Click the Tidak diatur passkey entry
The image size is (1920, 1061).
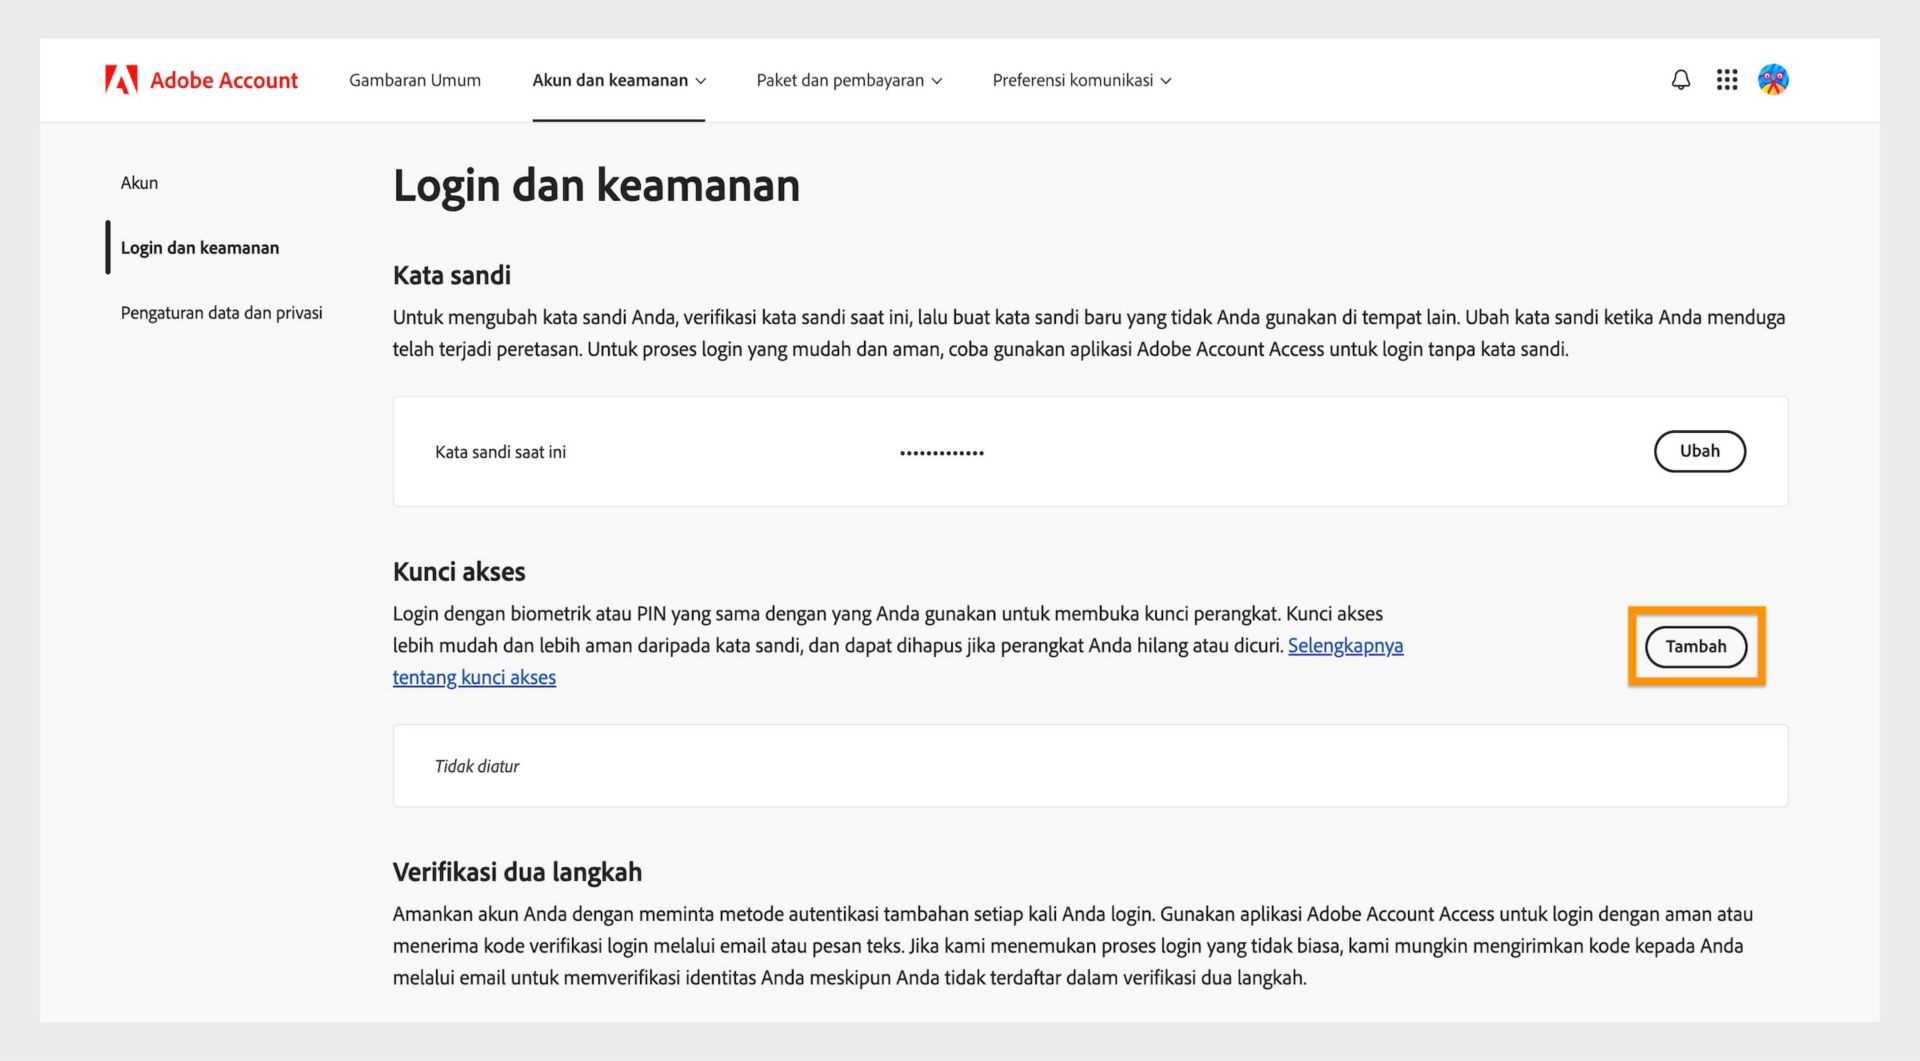[x=477, y=766]
